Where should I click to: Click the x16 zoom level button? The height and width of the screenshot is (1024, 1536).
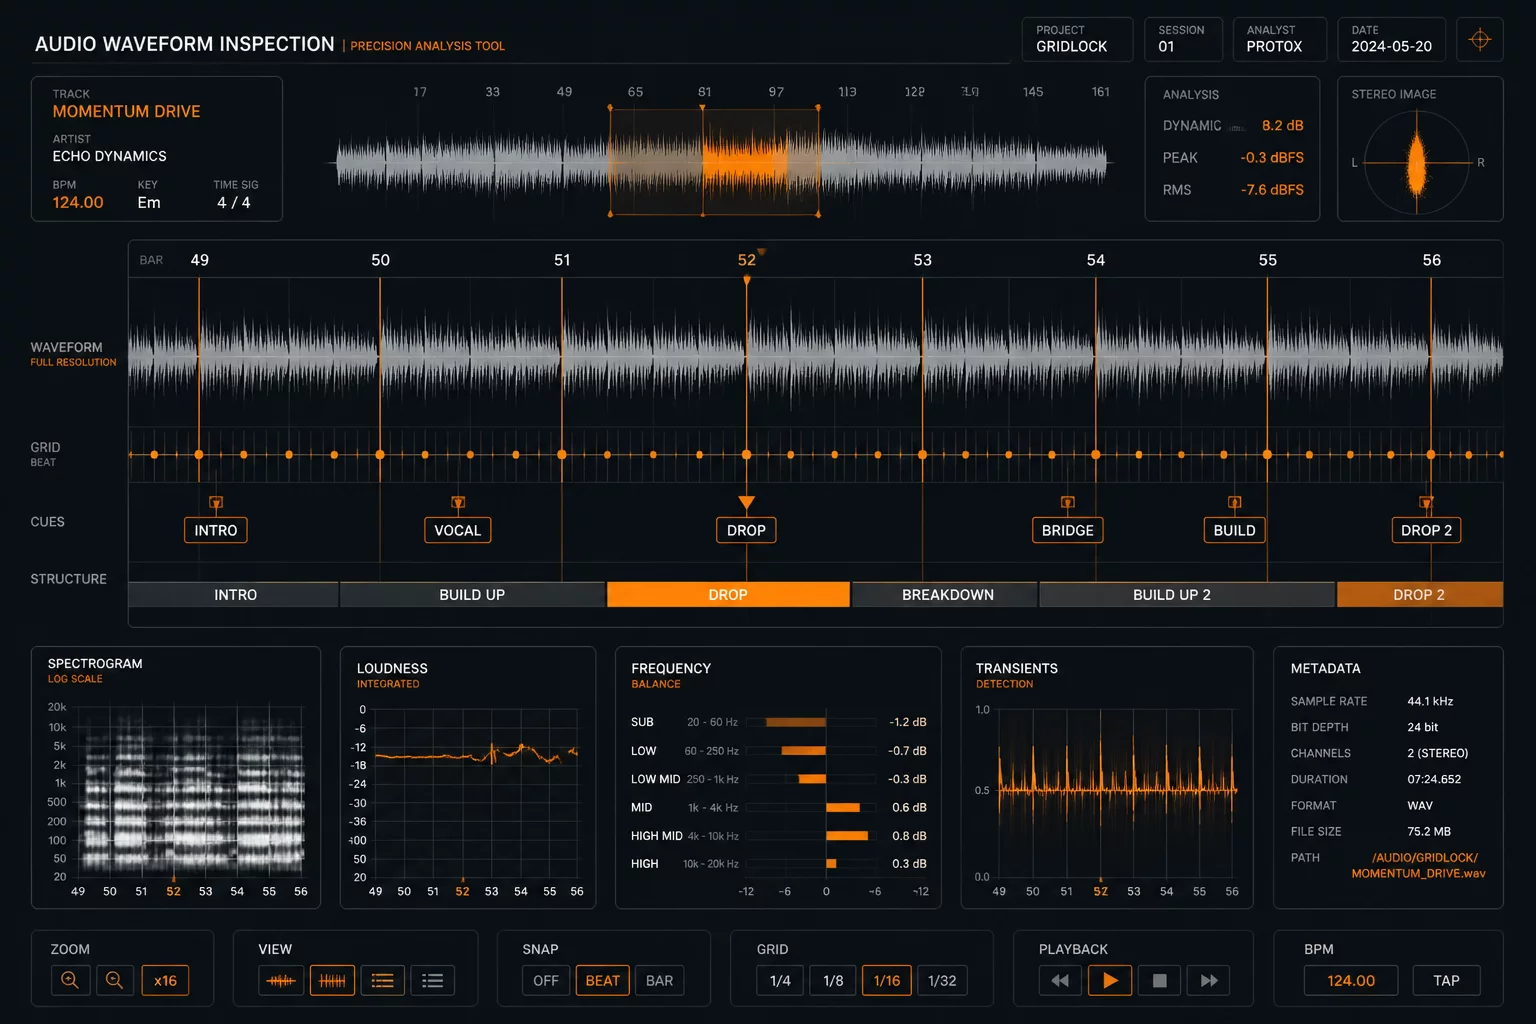click(x=165, y=980)
